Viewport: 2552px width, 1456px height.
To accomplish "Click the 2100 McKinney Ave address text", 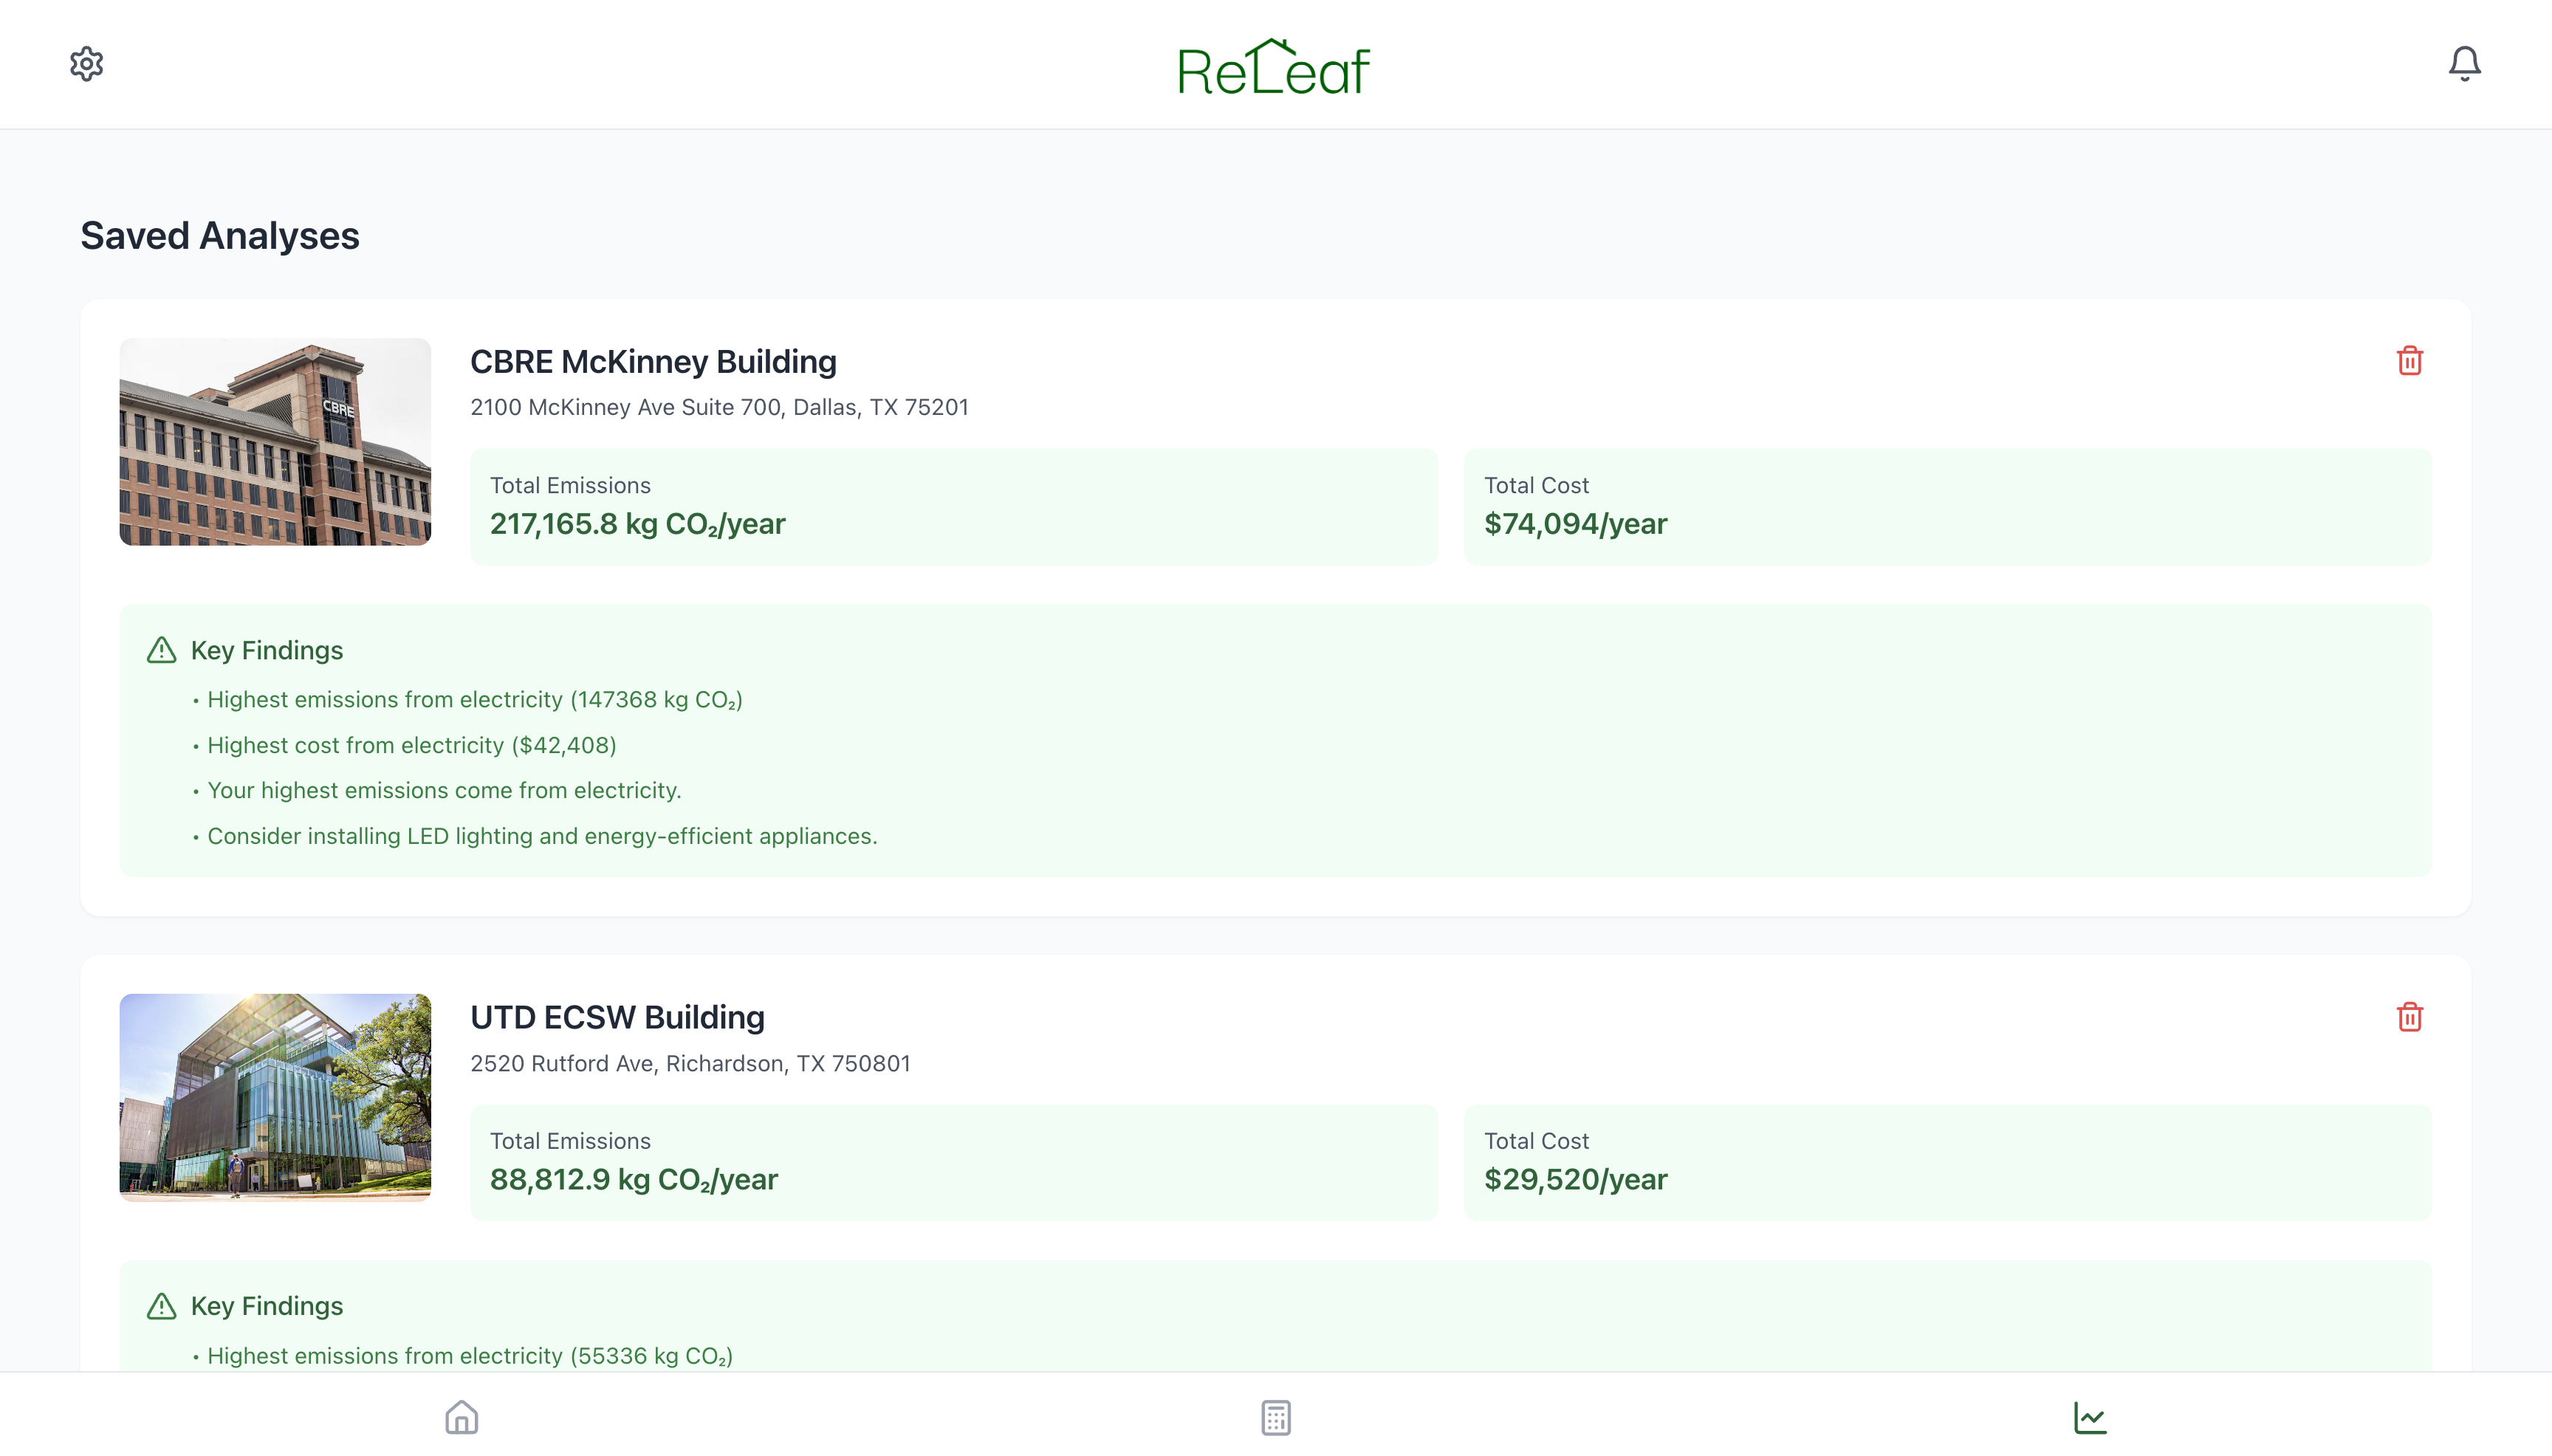I will tap(719, 407).
